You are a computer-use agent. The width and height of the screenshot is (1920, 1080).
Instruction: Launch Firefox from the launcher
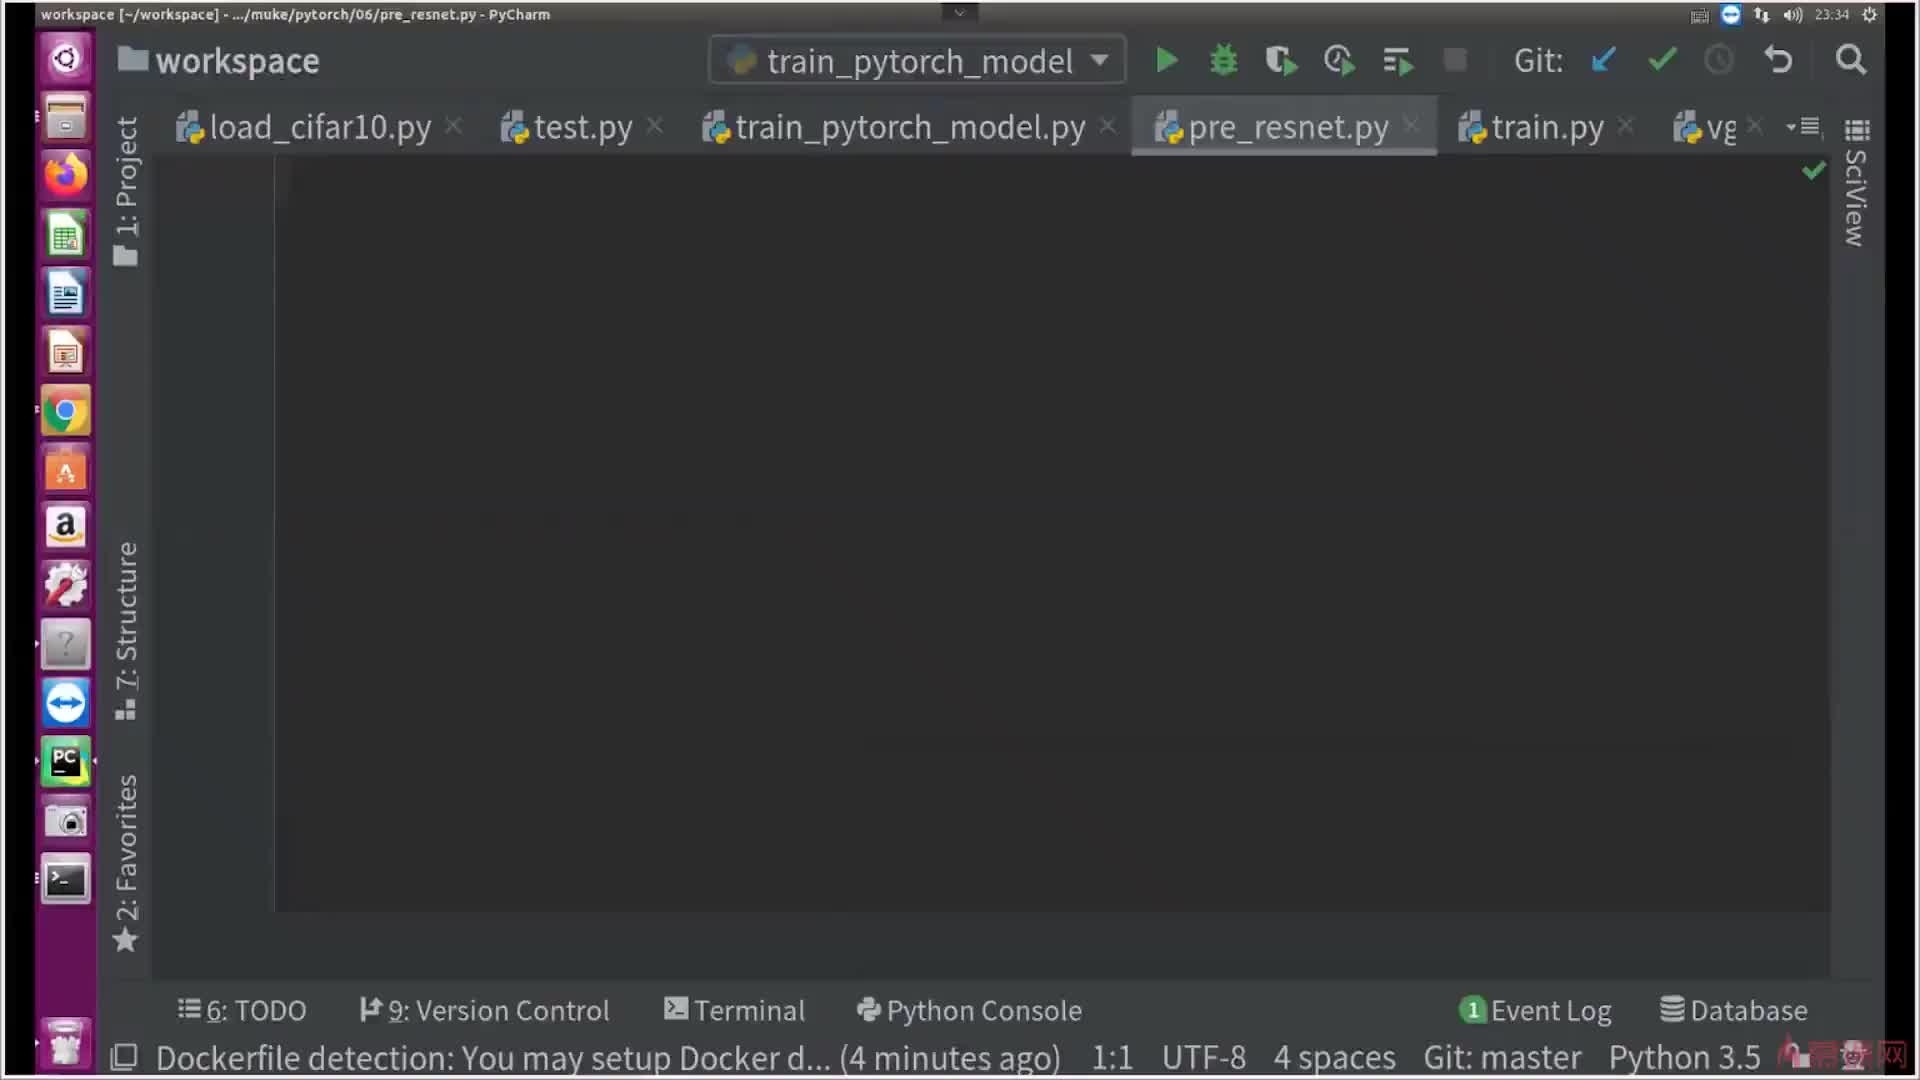pyautogui.click(x=66, y=175)
